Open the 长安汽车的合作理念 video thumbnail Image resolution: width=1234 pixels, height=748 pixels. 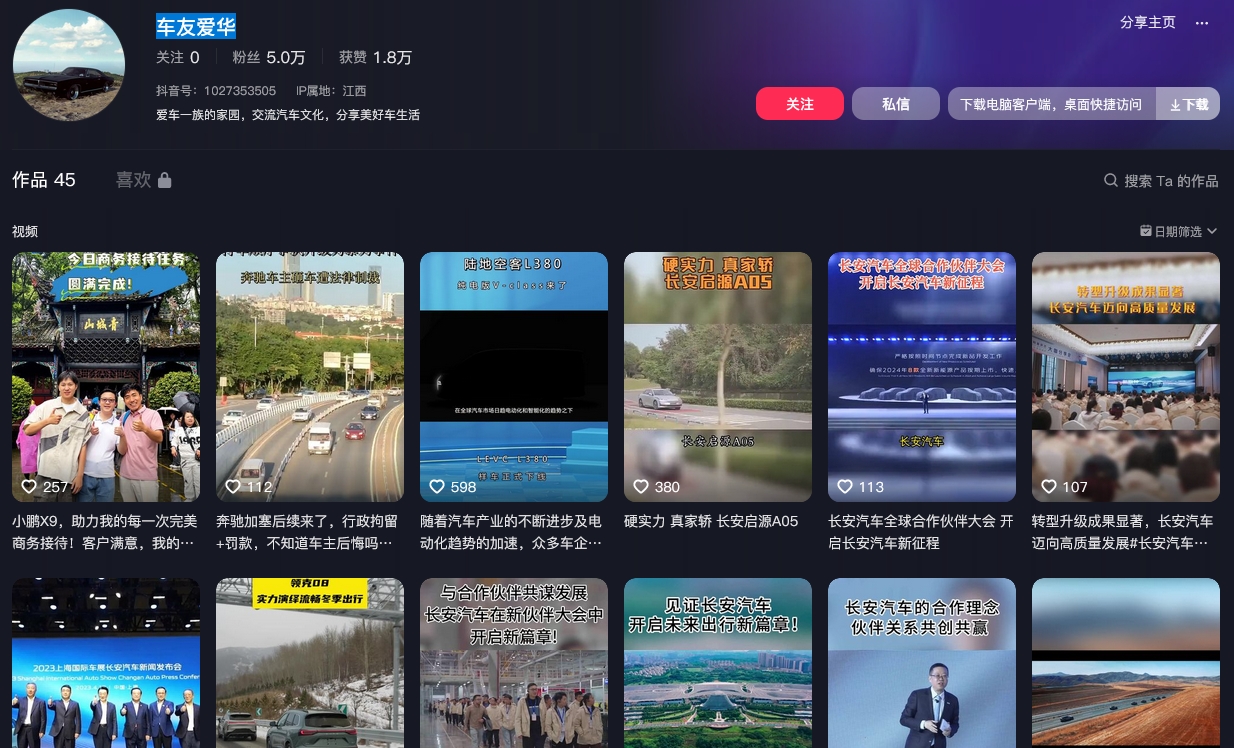[922, 663]
